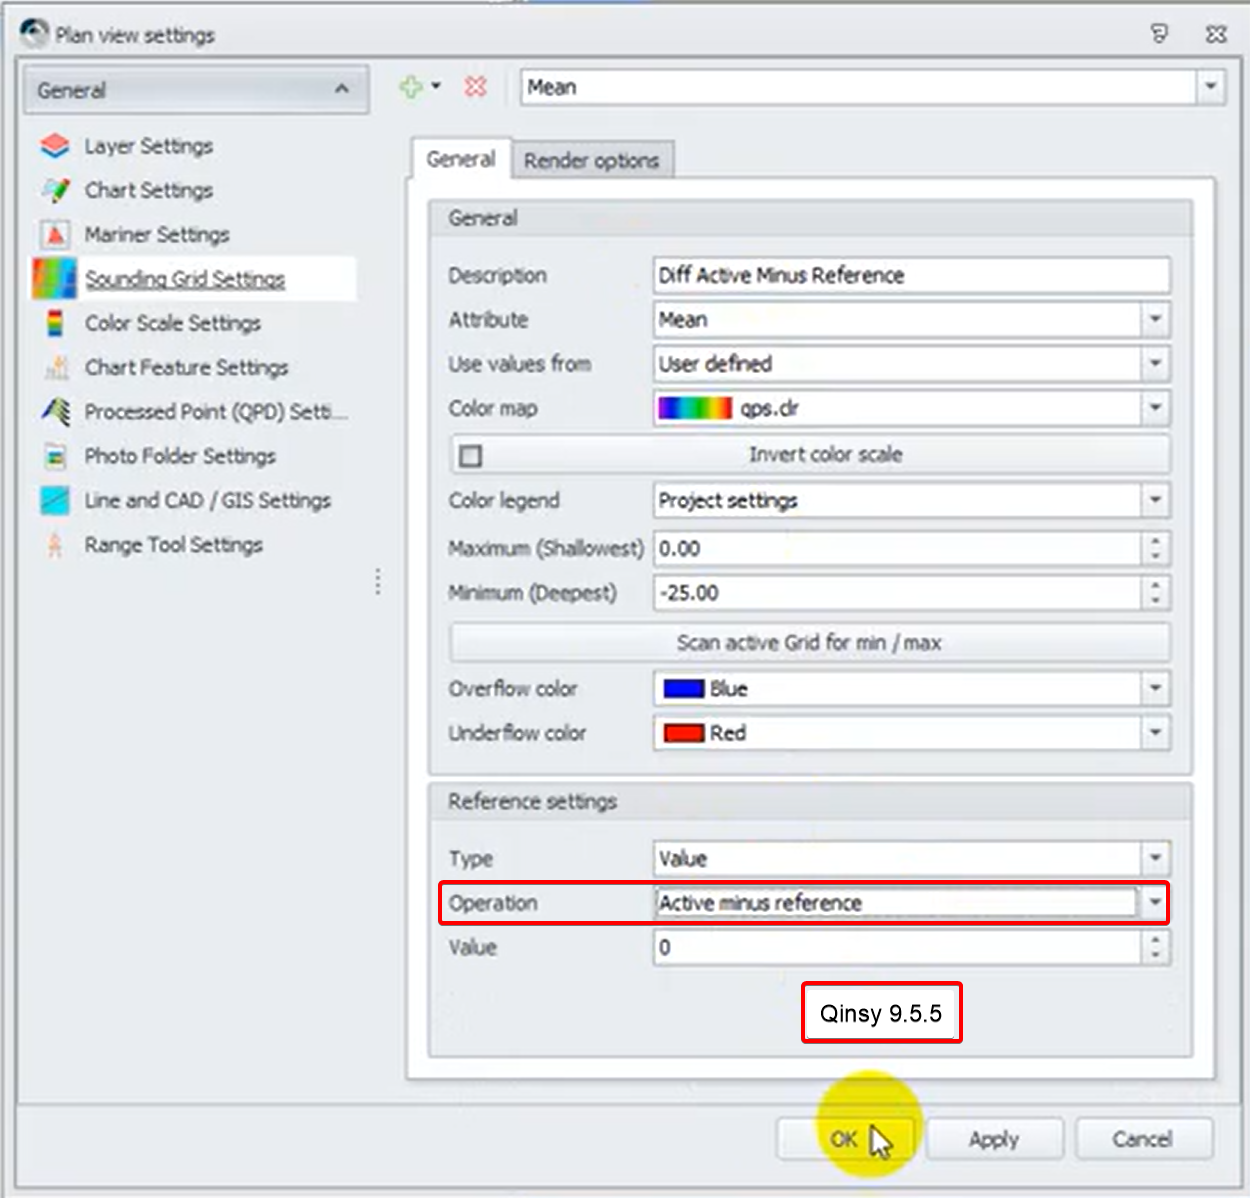Image resolution: width=1250 pixels, height=1198 pixels.
Task: Click the reference Value field
Action: [897, 947]
